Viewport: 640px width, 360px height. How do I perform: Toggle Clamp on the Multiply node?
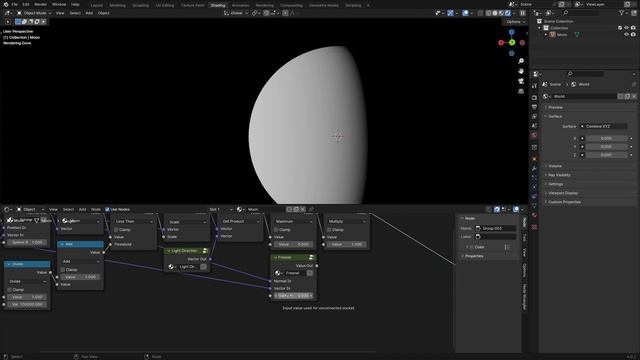(x=329, y=230)
